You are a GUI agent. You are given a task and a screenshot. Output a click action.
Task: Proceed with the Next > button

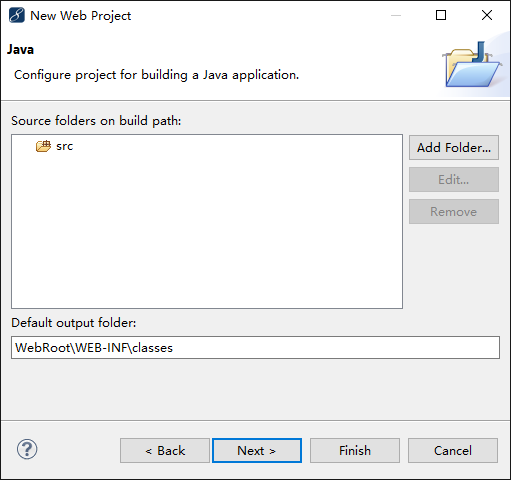257,451
